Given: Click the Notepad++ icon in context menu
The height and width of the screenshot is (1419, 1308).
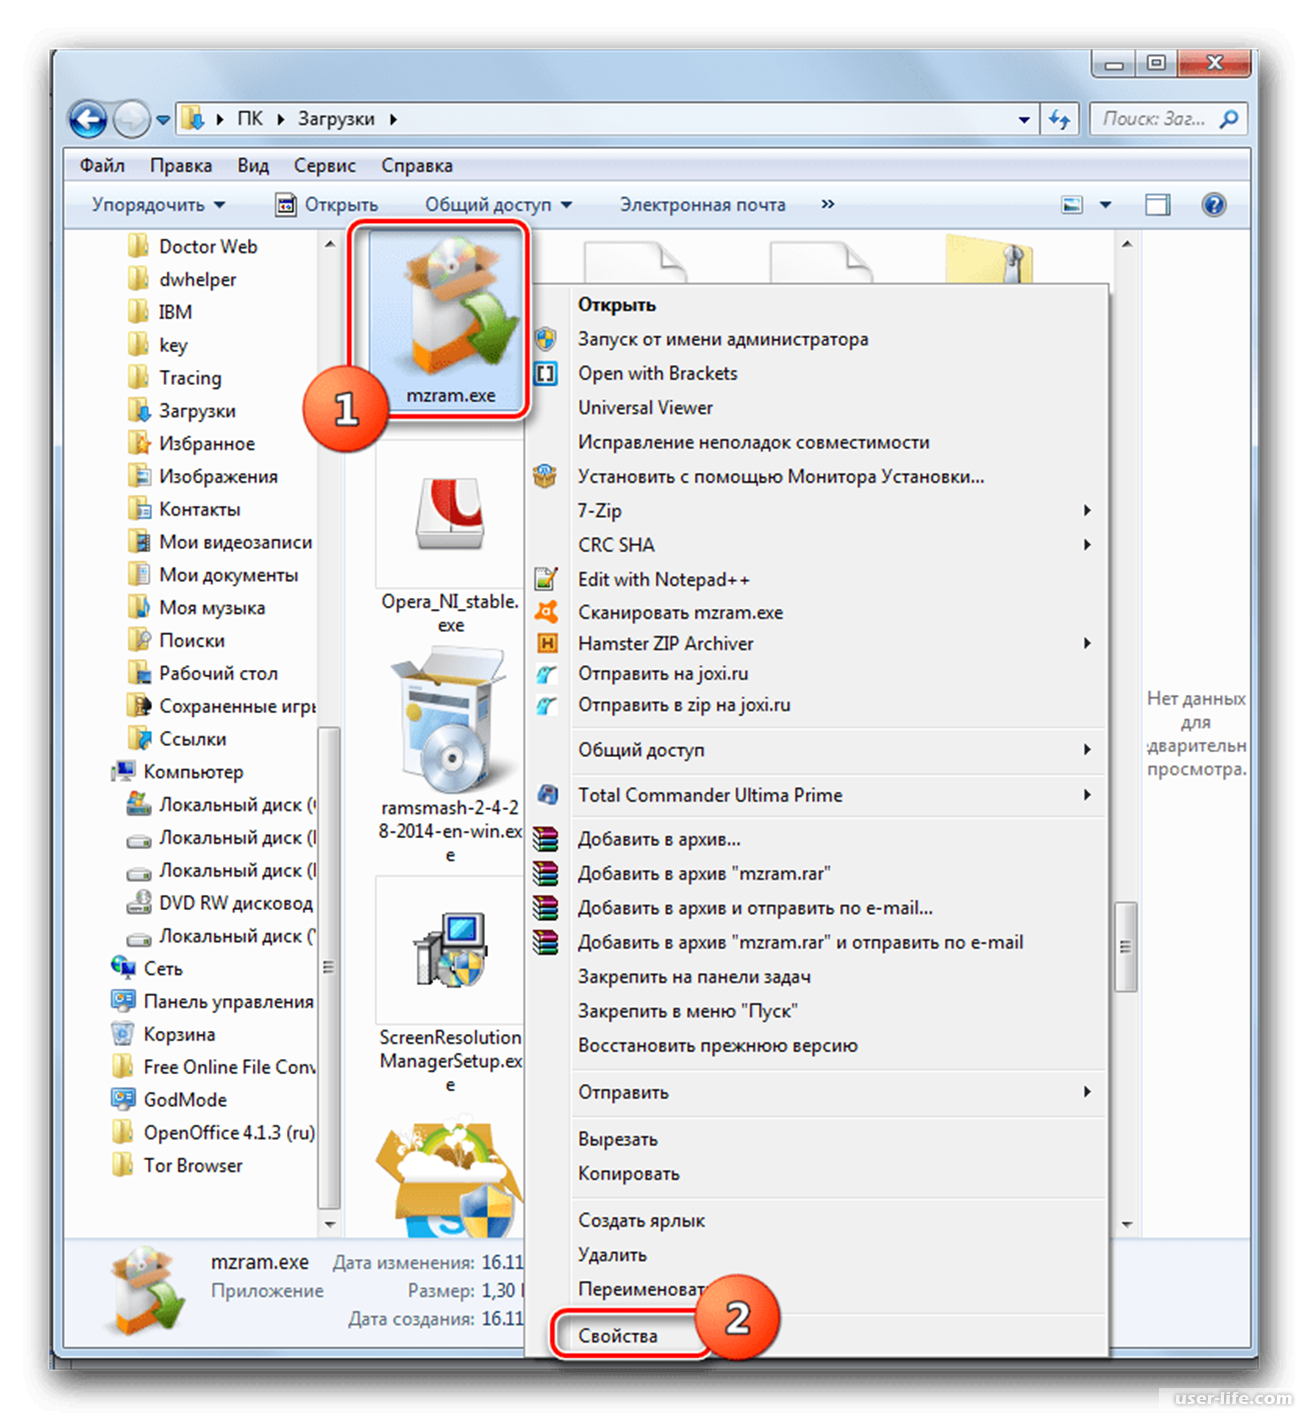Looking at the screenshot, I should click(x=545, y=579).
